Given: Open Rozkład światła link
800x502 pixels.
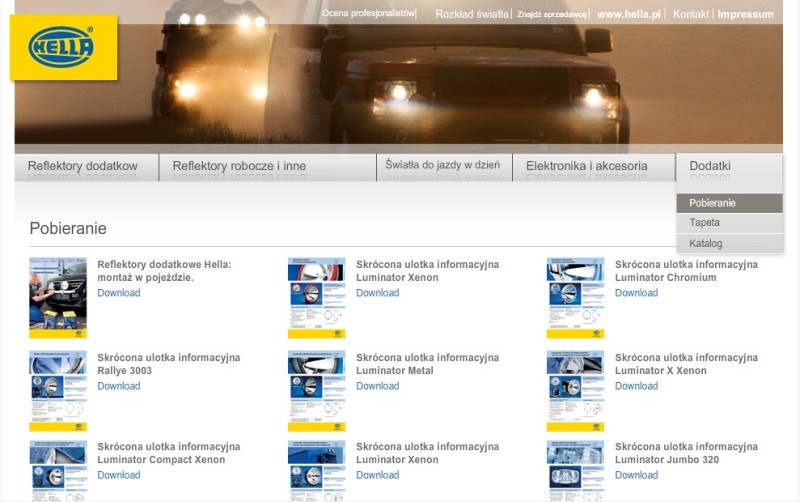Looking at the screenshot, I should click(x=471, y=14).
